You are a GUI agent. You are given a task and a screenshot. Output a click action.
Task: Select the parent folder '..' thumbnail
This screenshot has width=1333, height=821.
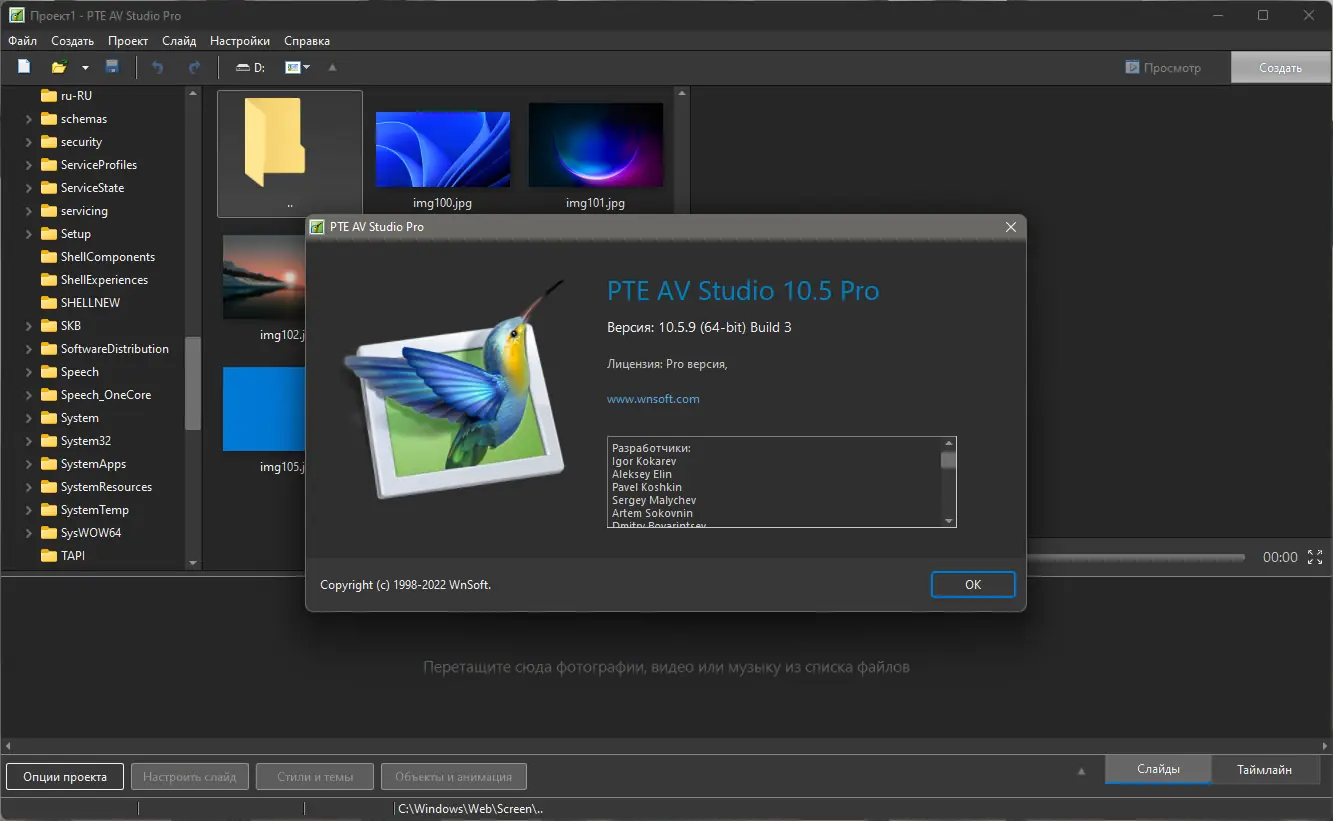(290, 154)
